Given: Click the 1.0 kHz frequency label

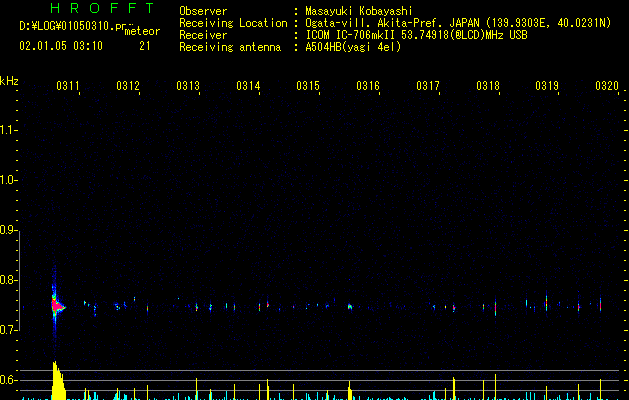Looking at the screenshot, I should 8,180.
